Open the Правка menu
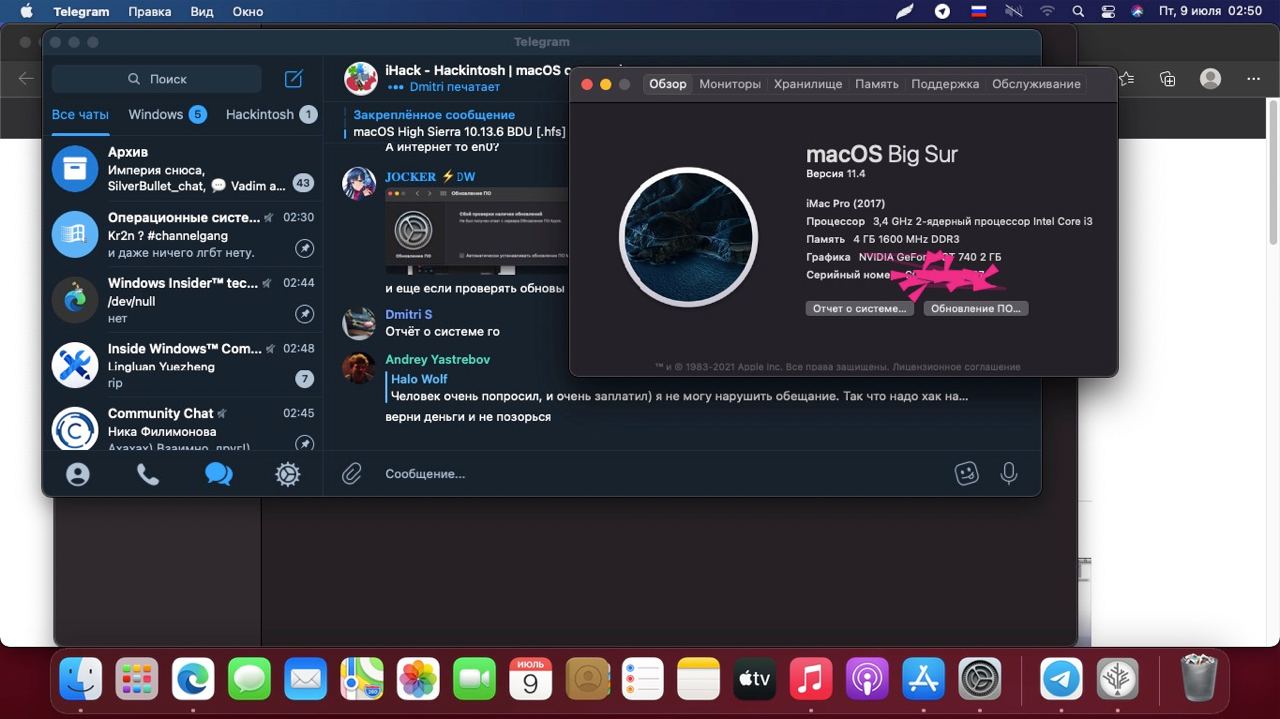 (150, 11)
